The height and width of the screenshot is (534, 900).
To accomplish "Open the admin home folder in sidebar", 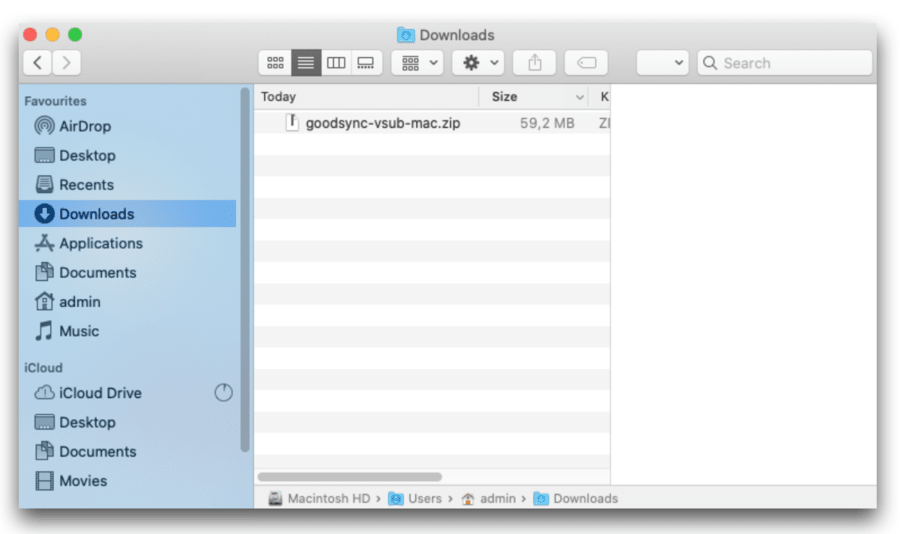I will (127, 301).
